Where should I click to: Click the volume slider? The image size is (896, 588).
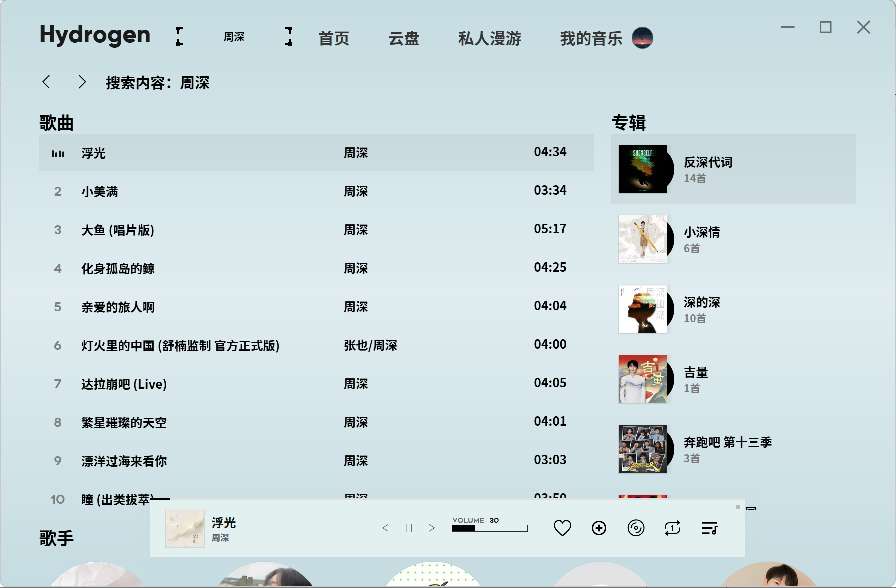pos(490,529)
